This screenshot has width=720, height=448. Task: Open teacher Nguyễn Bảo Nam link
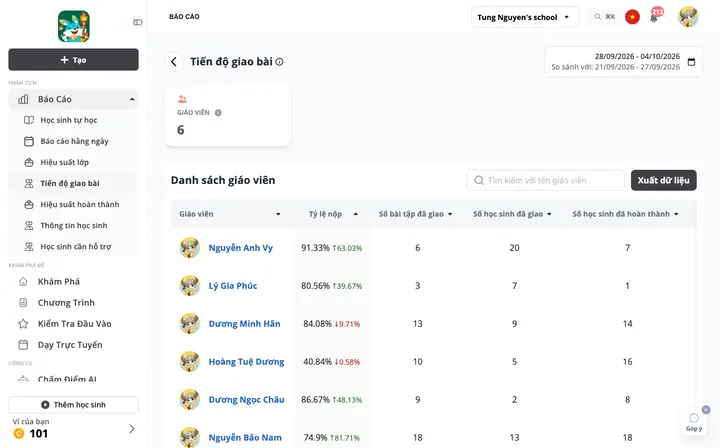coord(245,438)
